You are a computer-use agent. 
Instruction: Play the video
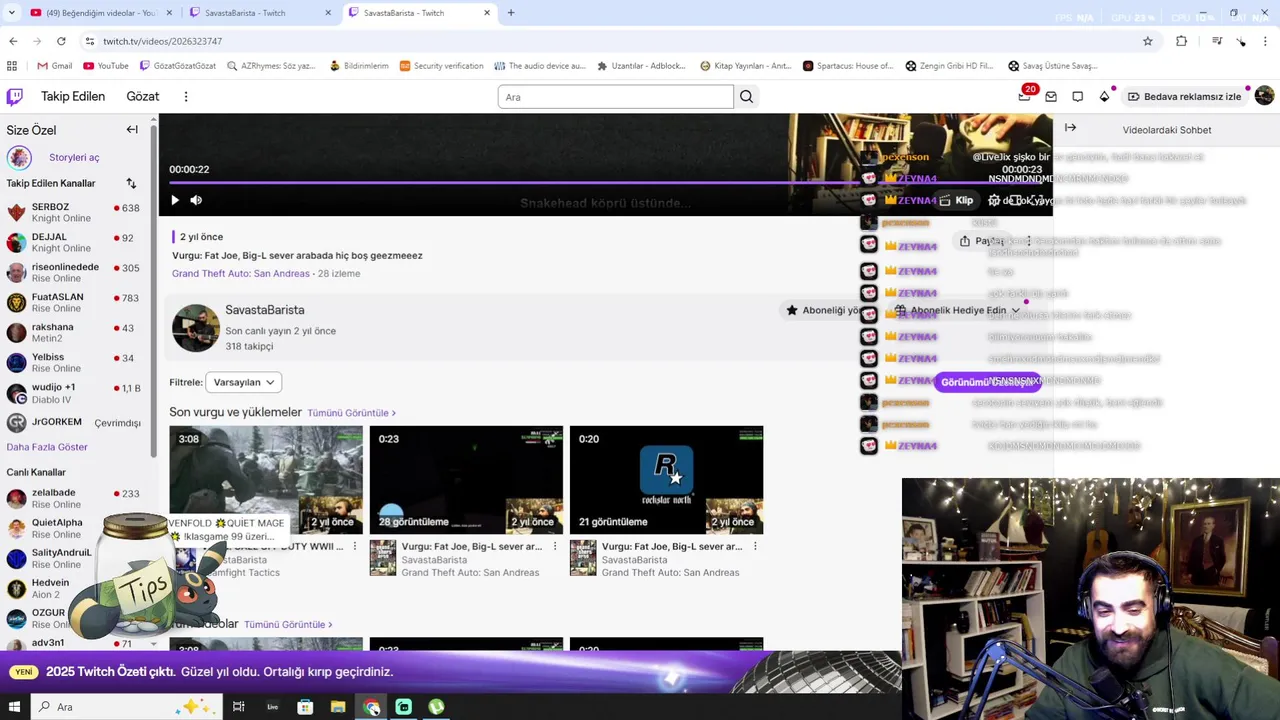[x=175, y=200]
